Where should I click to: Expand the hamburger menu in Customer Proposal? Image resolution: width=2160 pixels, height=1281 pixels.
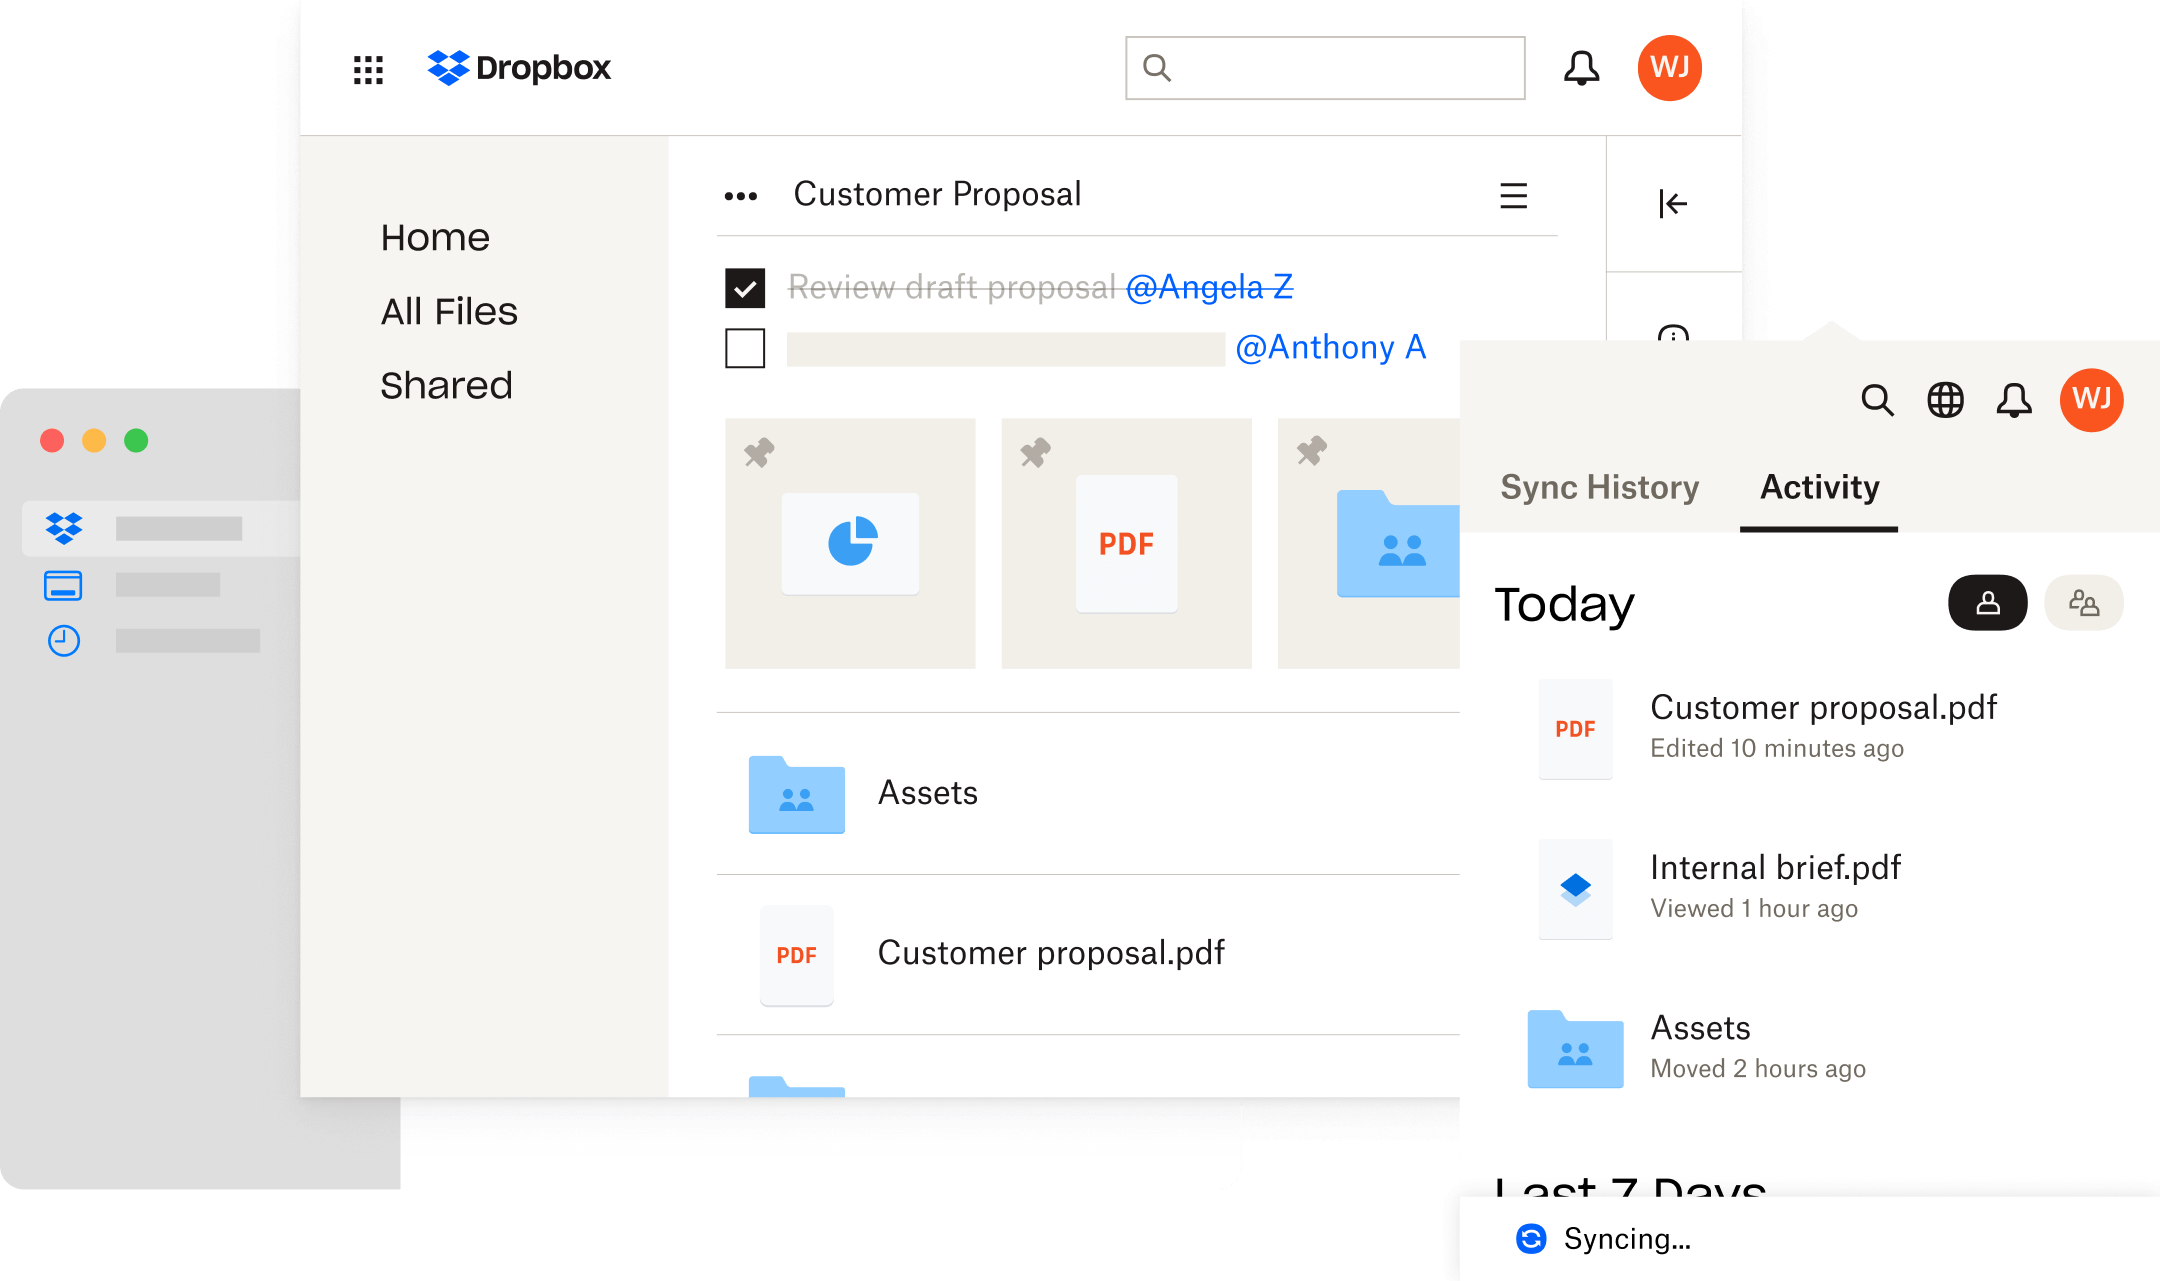(1512, 195)
